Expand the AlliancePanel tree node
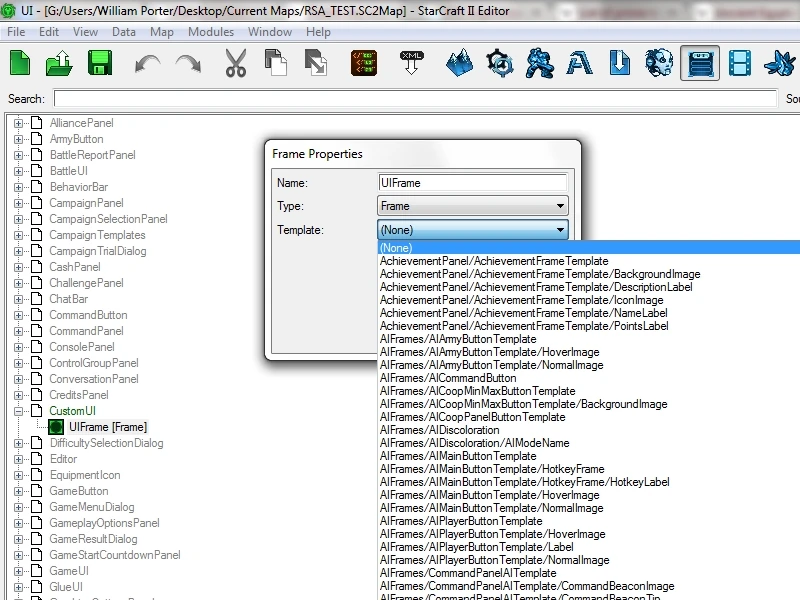This screenshot has width=800, height=600. pos(18,123)
